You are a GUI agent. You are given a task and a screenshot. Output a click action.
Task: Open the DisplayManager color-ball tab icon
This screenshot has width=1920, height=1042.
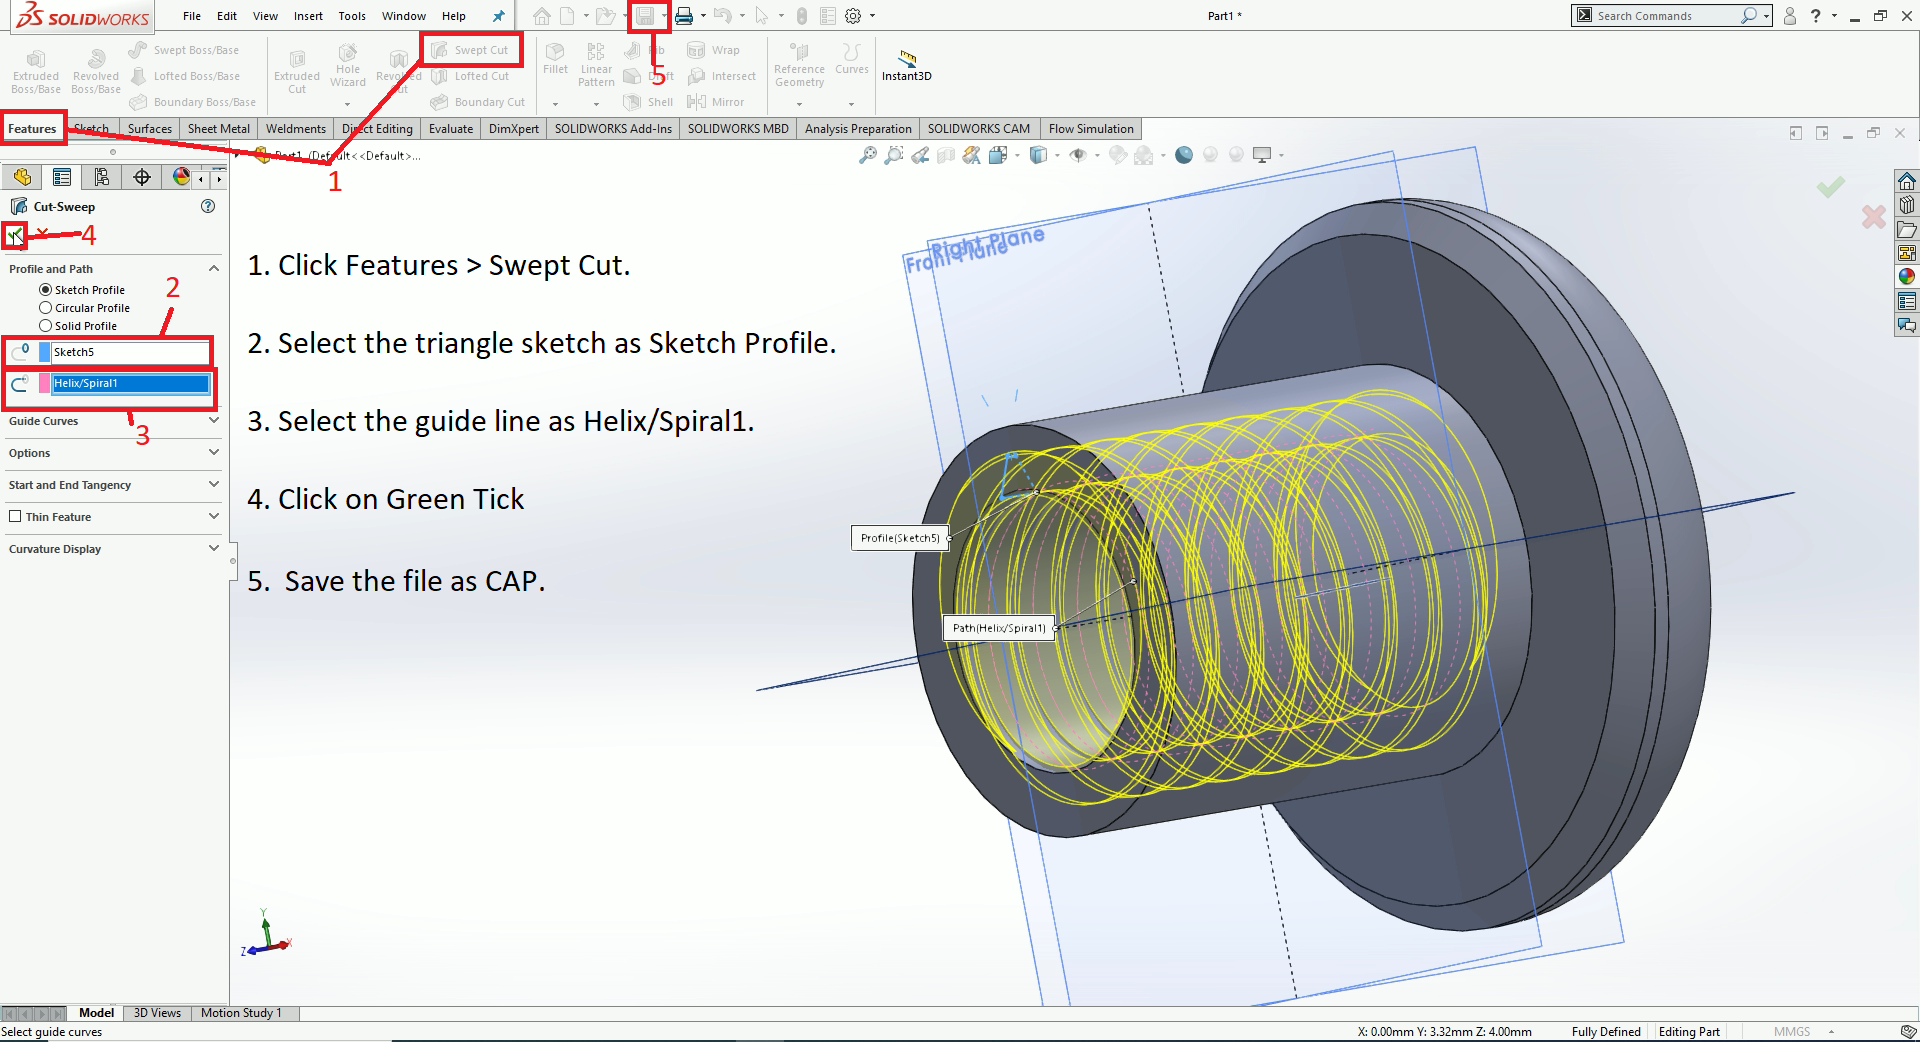181,177
